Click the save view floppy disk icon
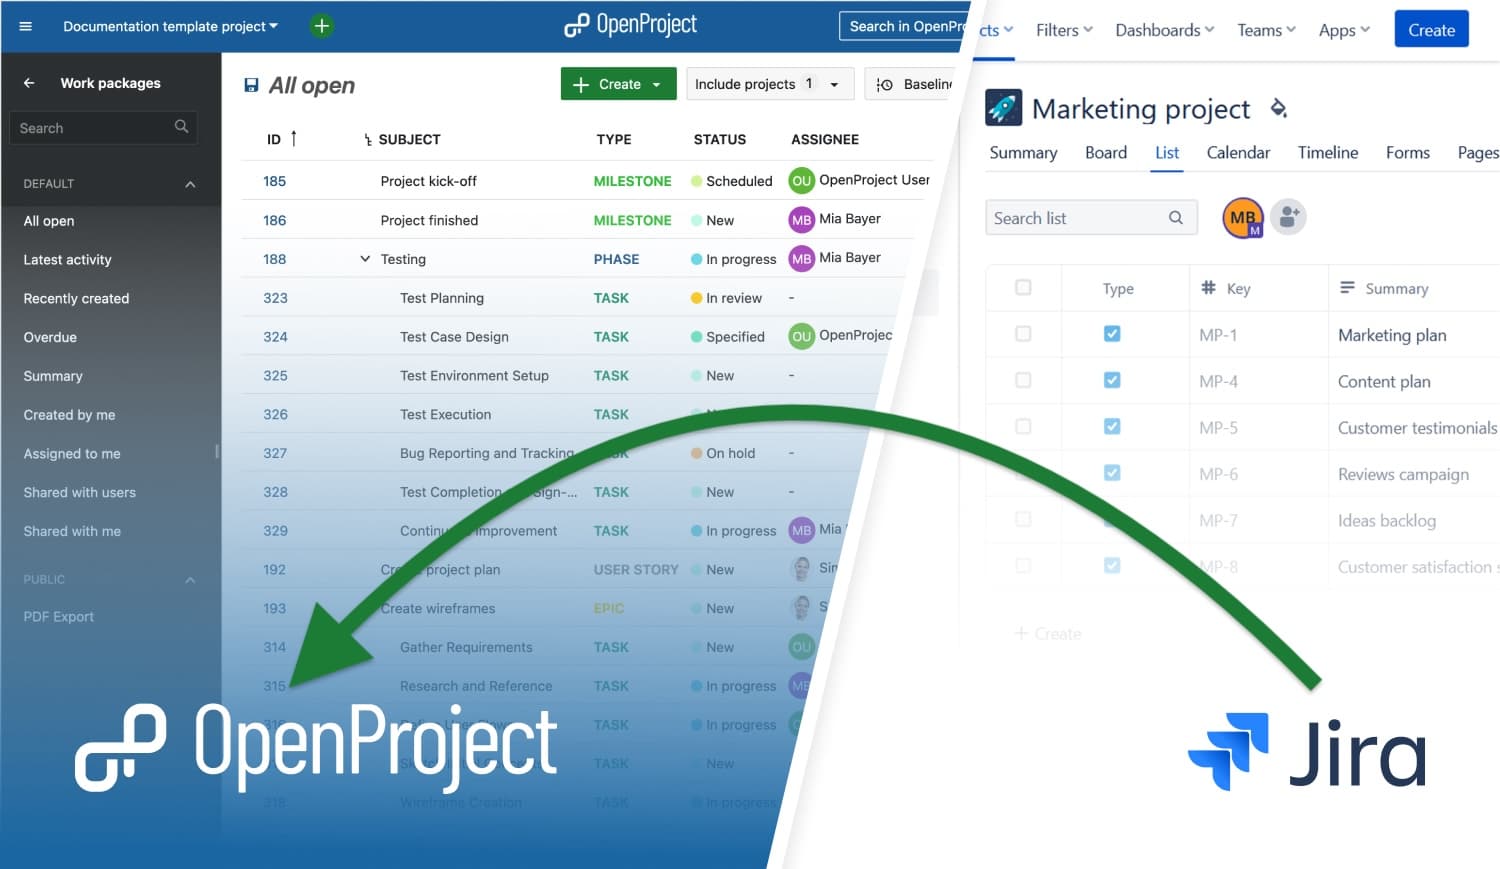Image resolution: width=1500 pixels, height=869 pixels. [250, 85]
